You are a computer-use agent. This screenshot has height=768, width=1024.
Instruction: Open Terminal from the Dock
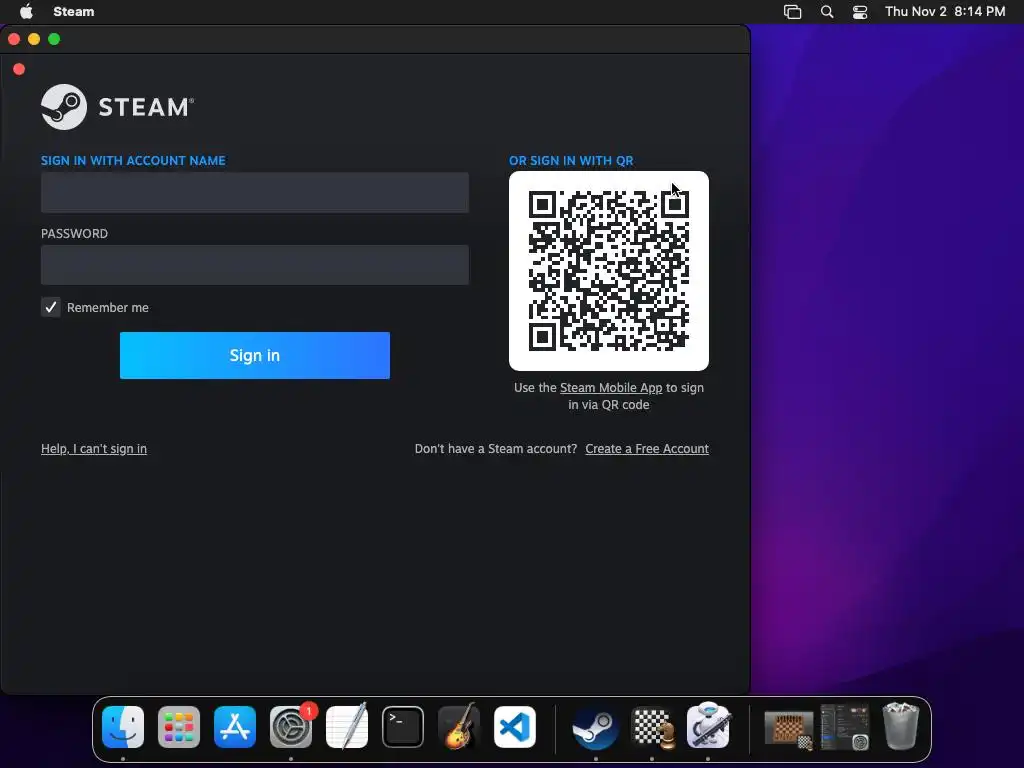point(403,727)
